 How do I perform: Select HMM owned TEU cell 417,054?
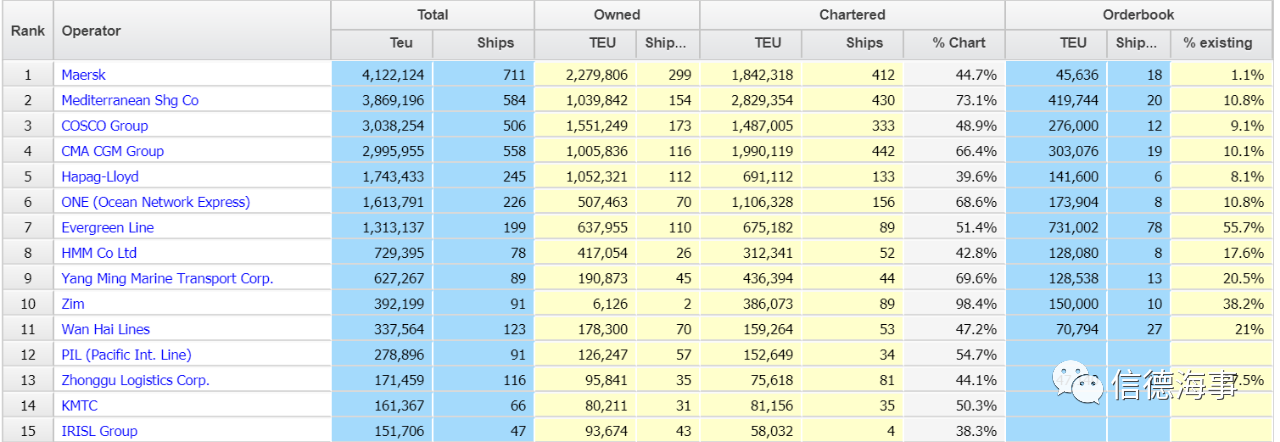[585, 253]
